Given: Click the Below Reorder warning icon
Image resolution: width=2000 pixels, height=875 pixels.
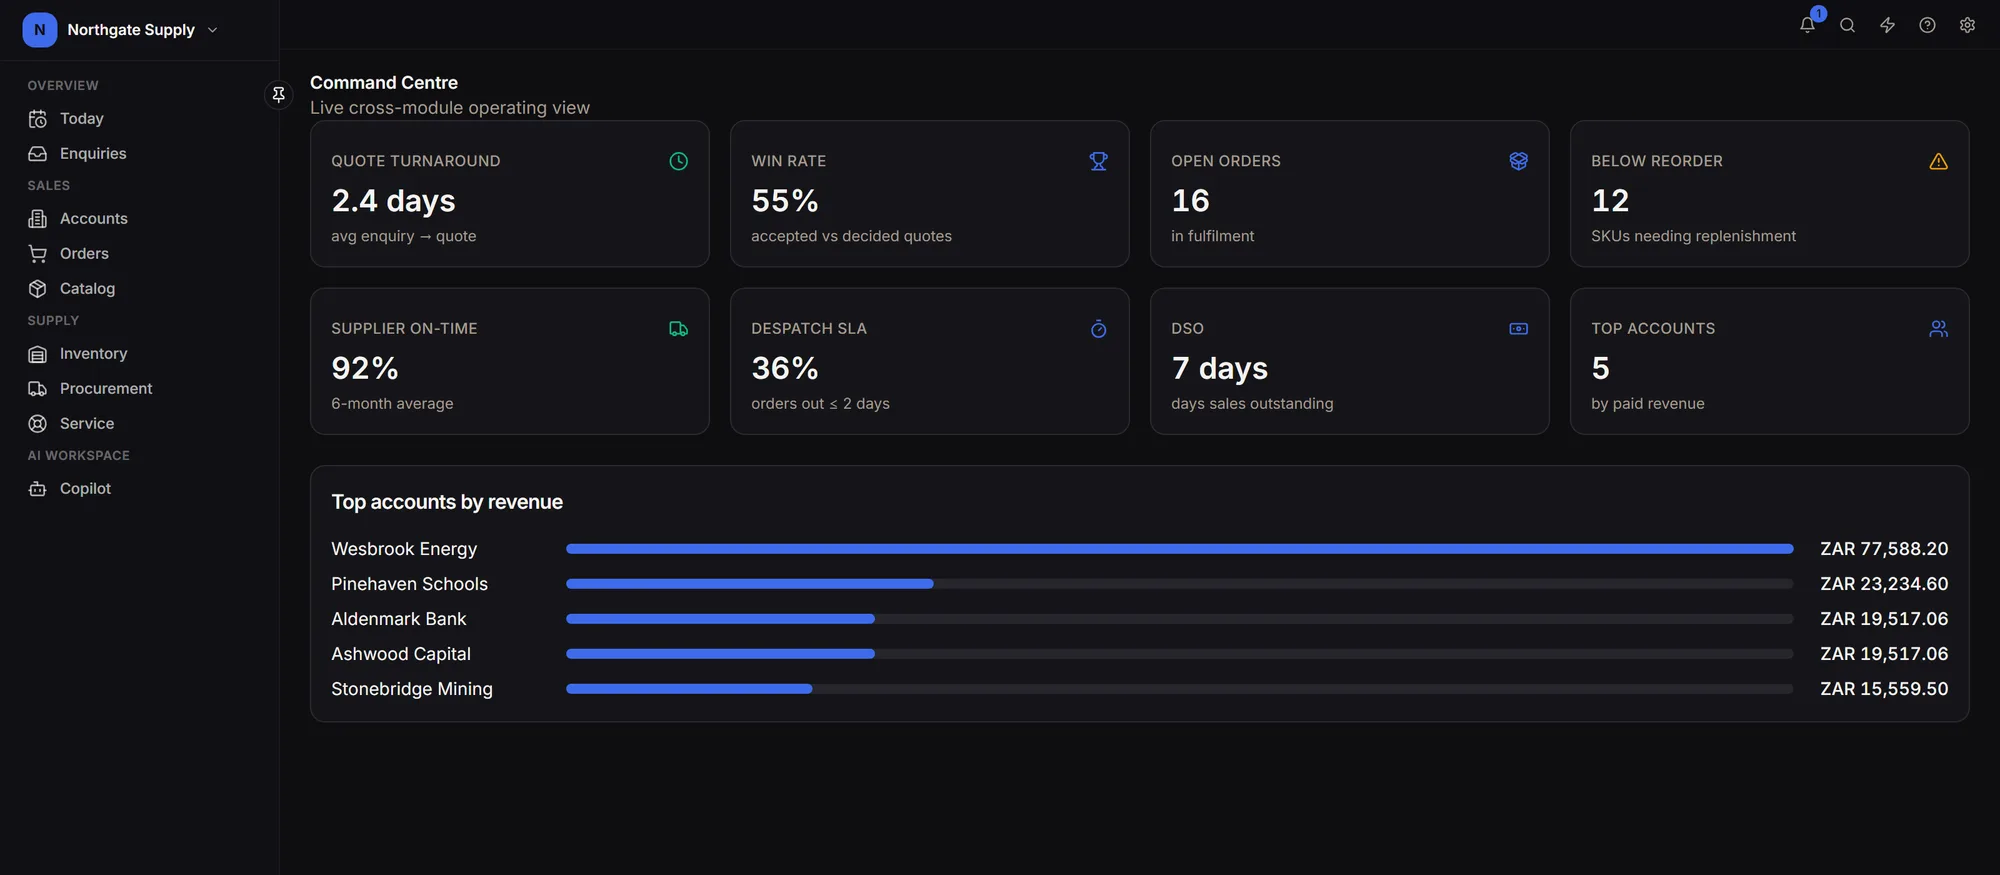Looking at the screenshot, I should (1938, 161).
